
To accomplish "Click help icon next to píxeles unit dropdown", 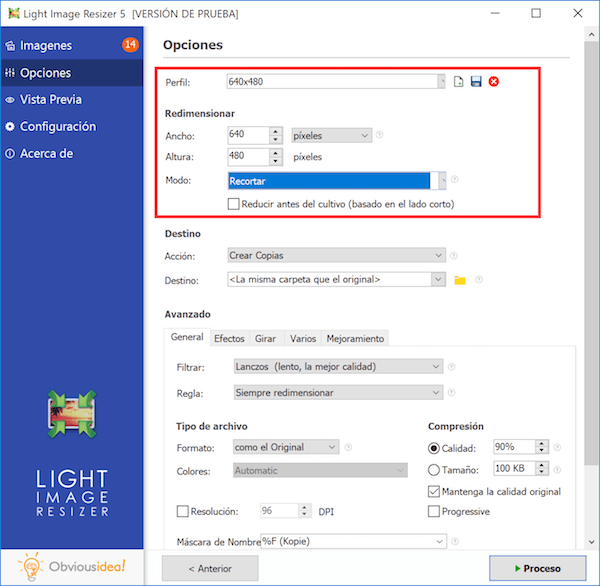I will [379, 135].
